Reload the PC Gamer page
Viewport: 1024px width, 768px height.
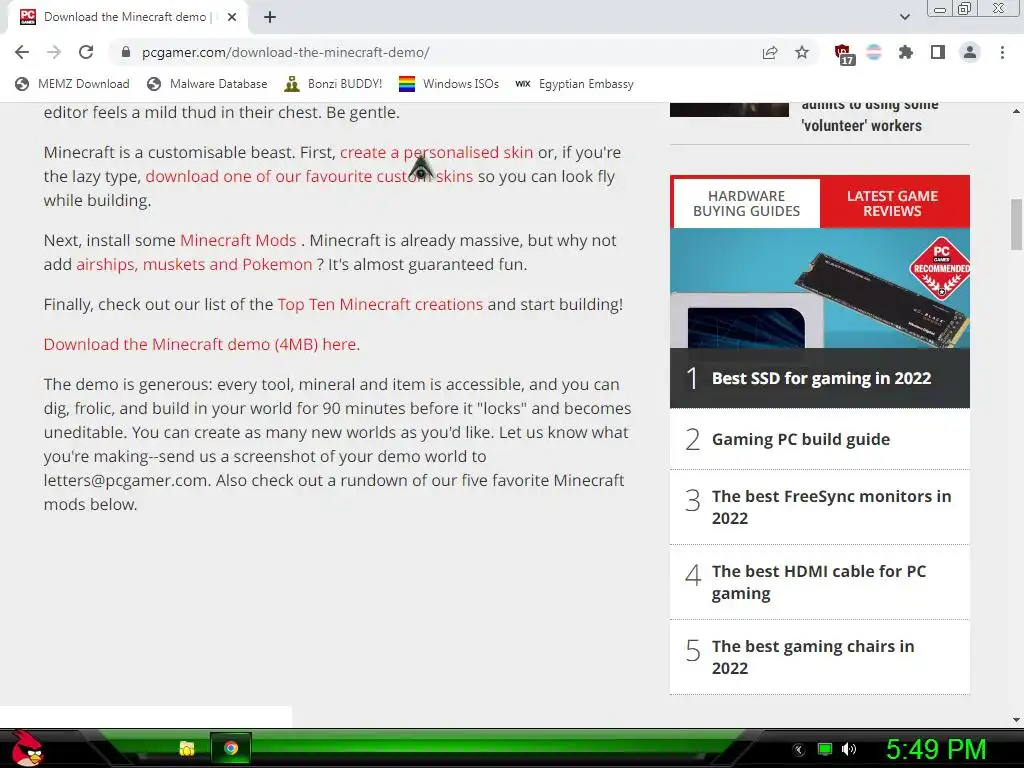pos(86,52)
